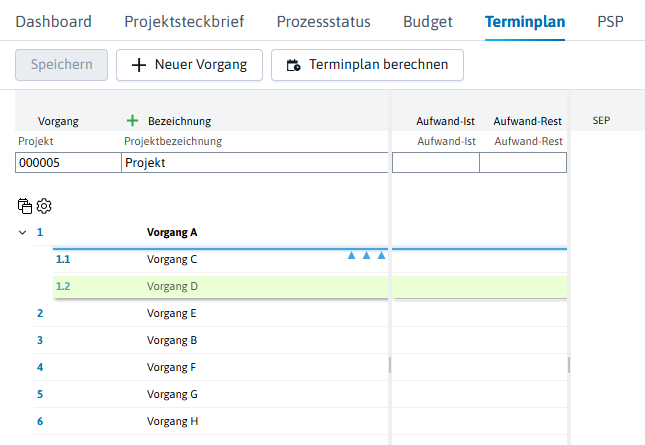Select the Vorgang F row name
The image size is (645, 445).
[171, 367]
